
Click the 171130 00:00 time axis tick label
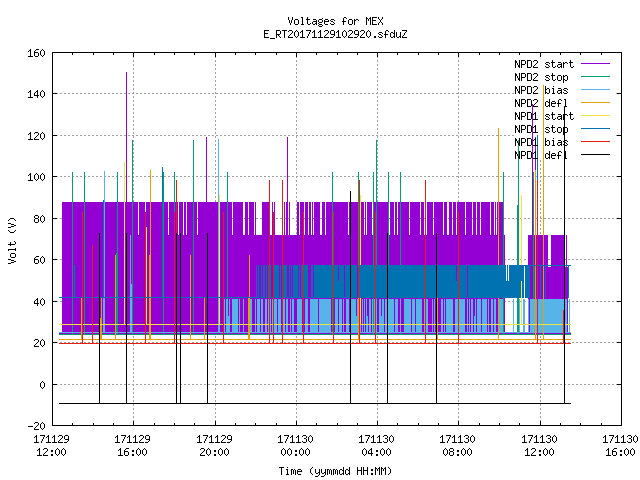pyautogui.click(x=295, y=446)
